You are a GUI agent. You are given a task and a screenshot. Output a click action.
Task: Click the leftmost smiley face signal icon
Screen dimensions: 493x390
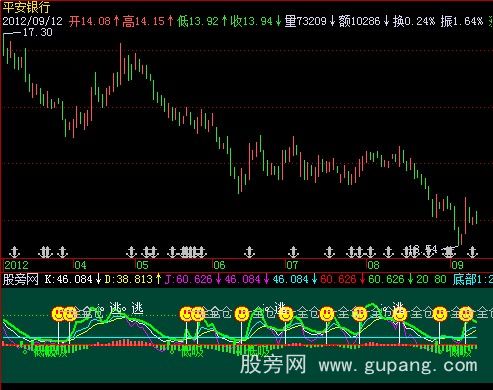58,314
